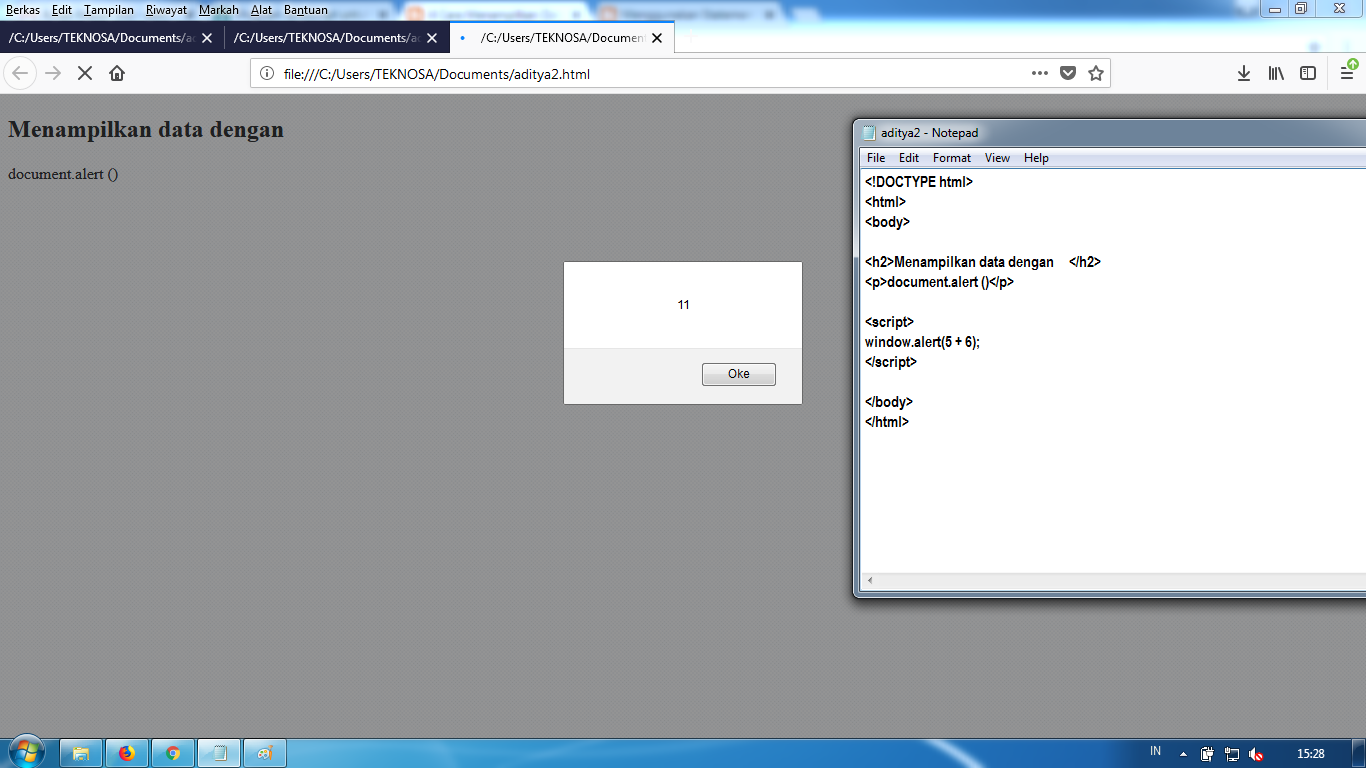1366x768 pixels.
Task: Close the first aditya tab
Action: tap(207, 38)
